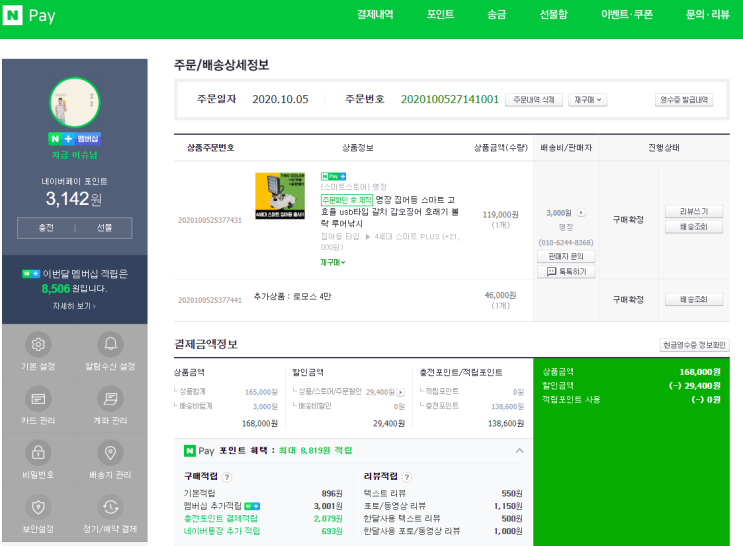Click the Naver N logo icon
Viewport: 743px width, 546px height.
coord(12,15)
